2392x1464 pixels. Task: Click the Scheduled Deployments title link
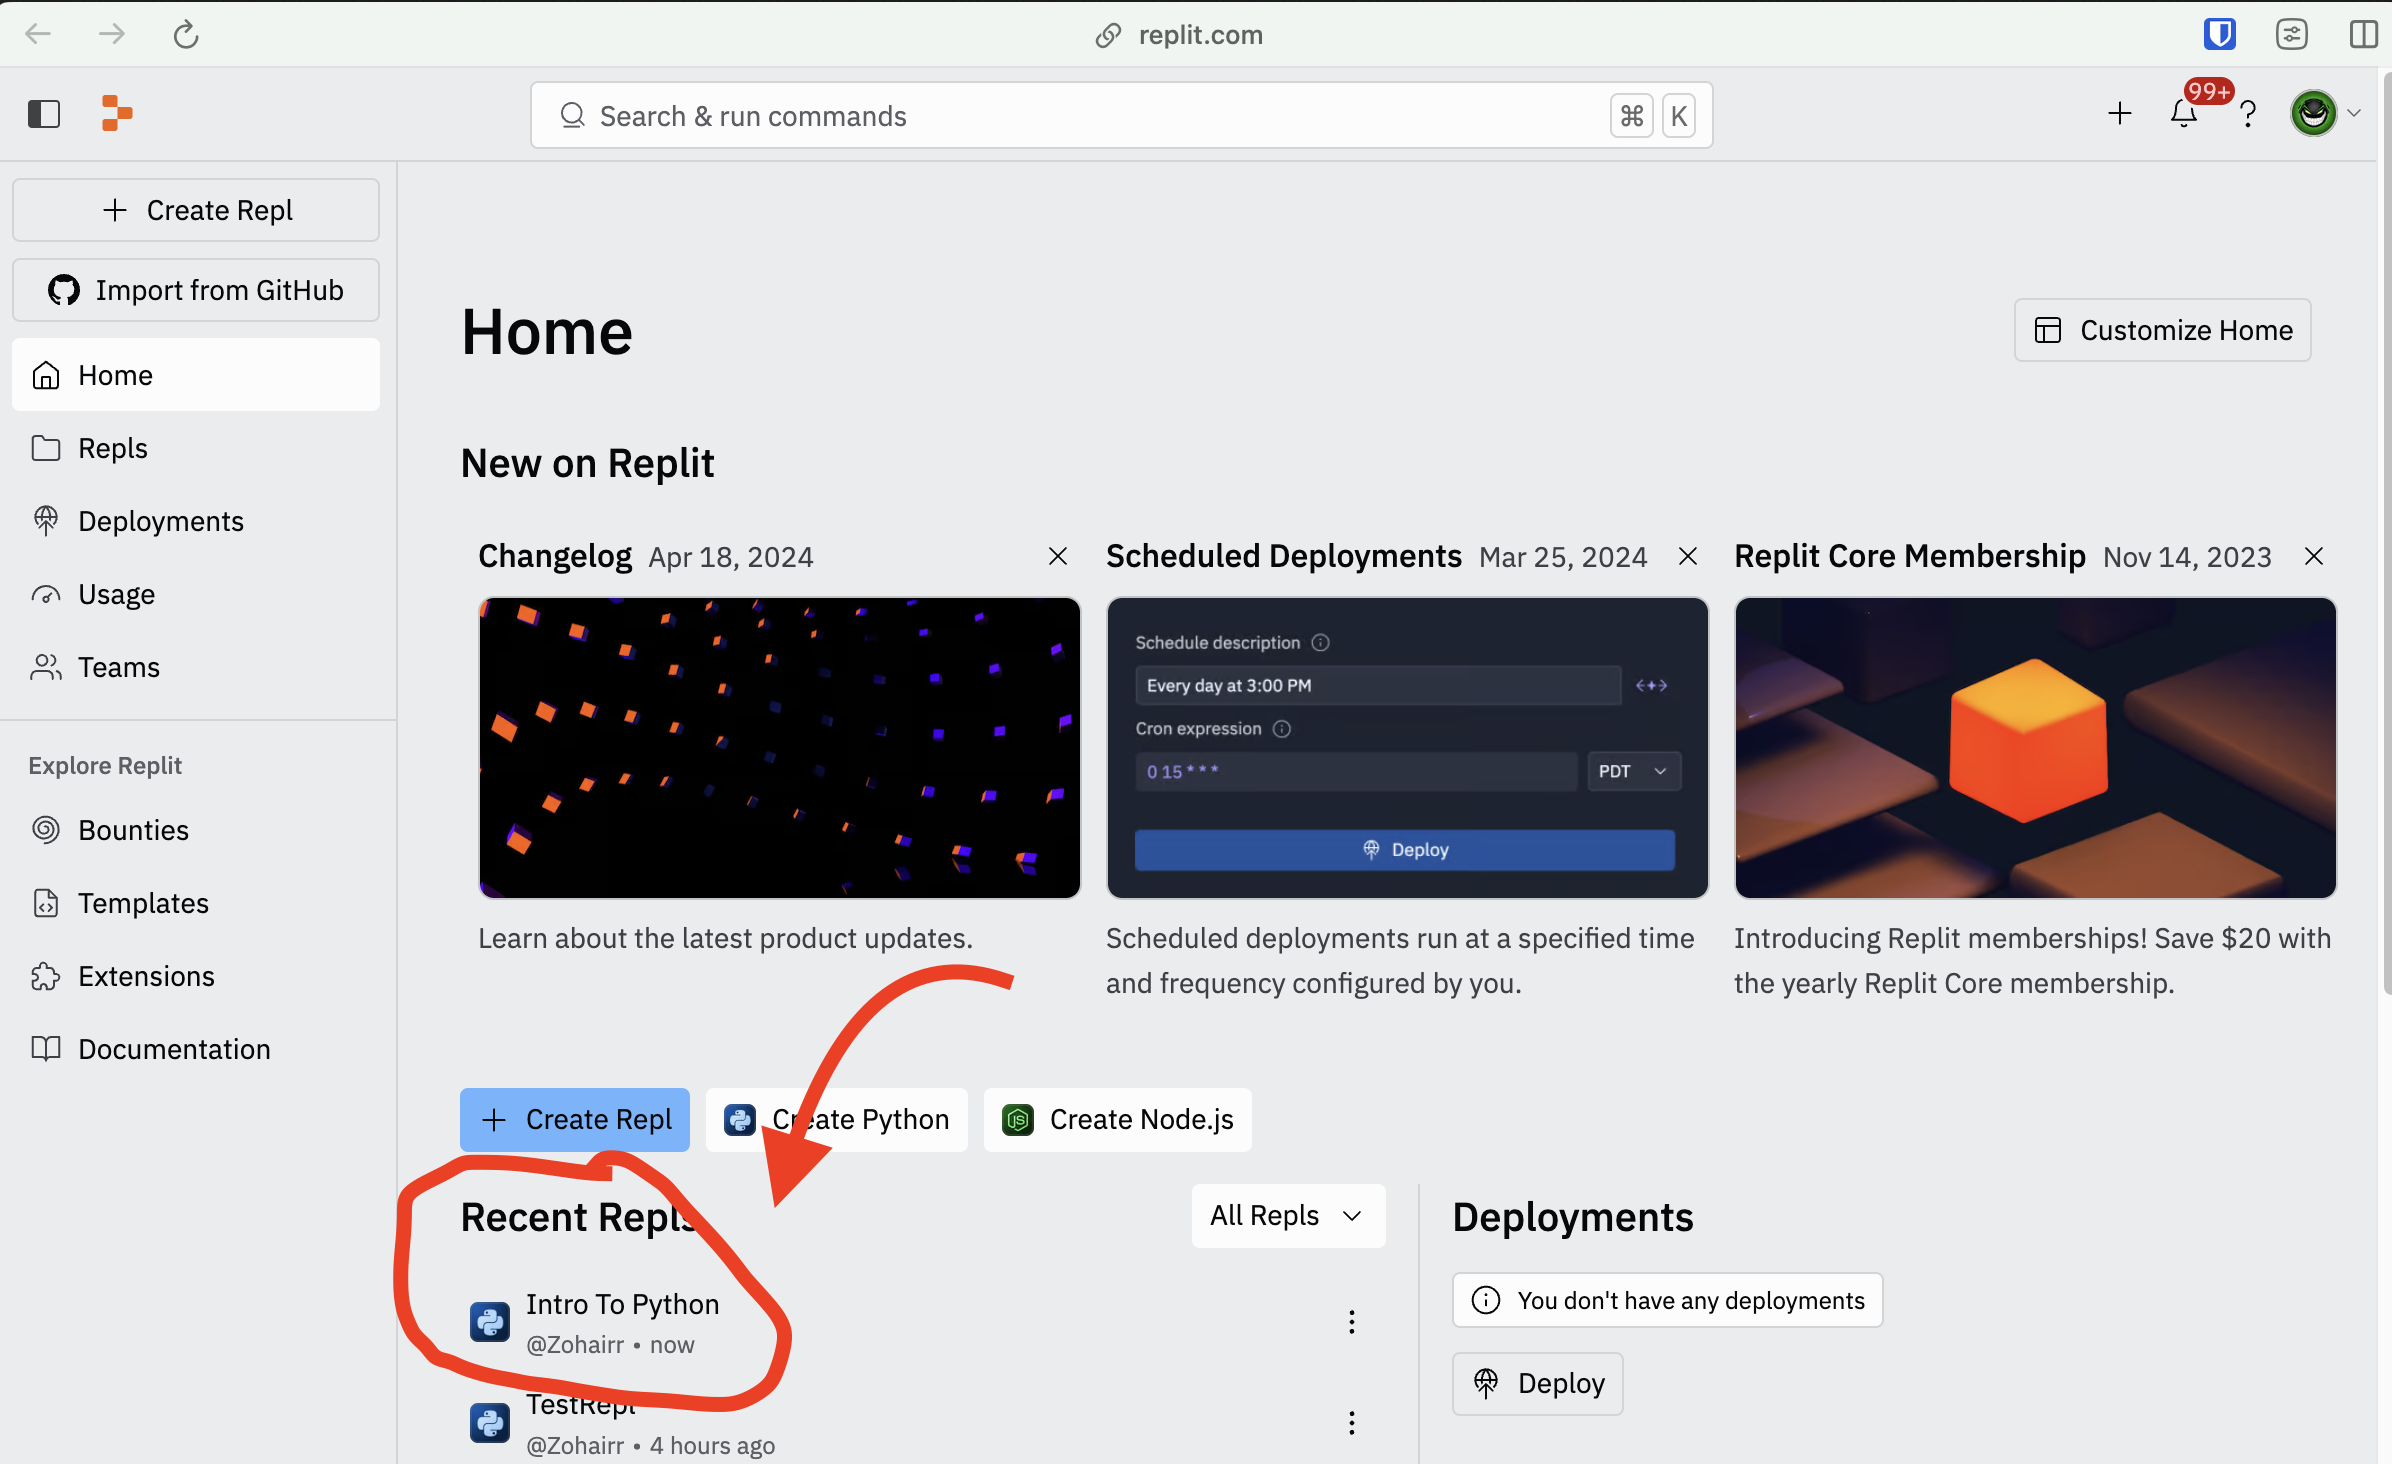1284,556
